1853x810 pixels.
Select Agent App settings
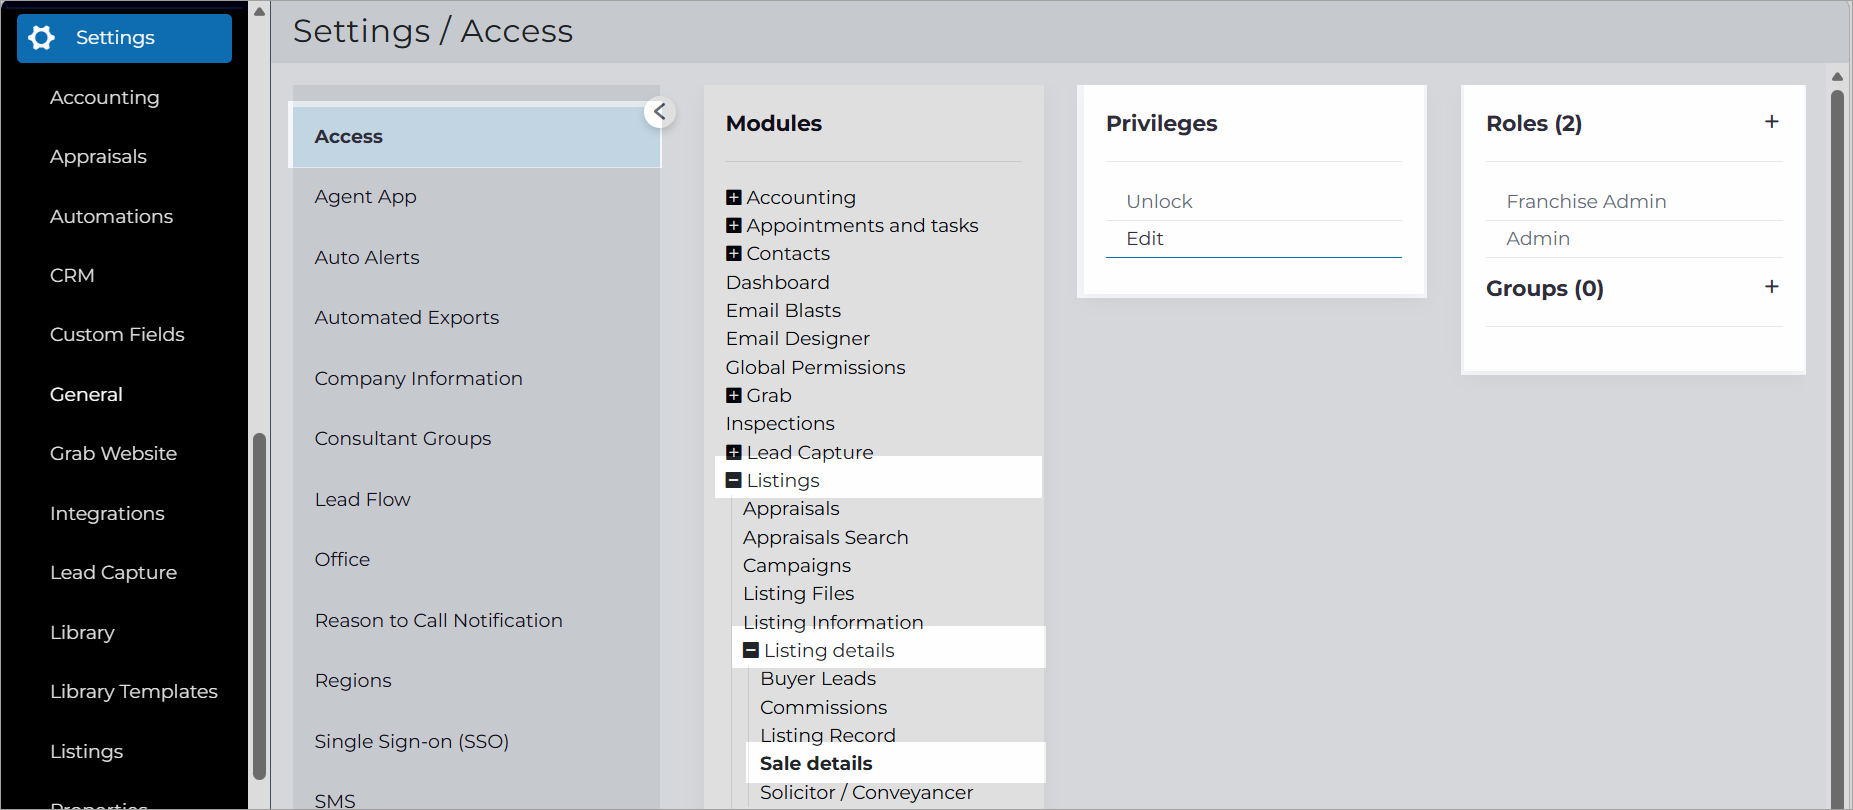point(365,197)
